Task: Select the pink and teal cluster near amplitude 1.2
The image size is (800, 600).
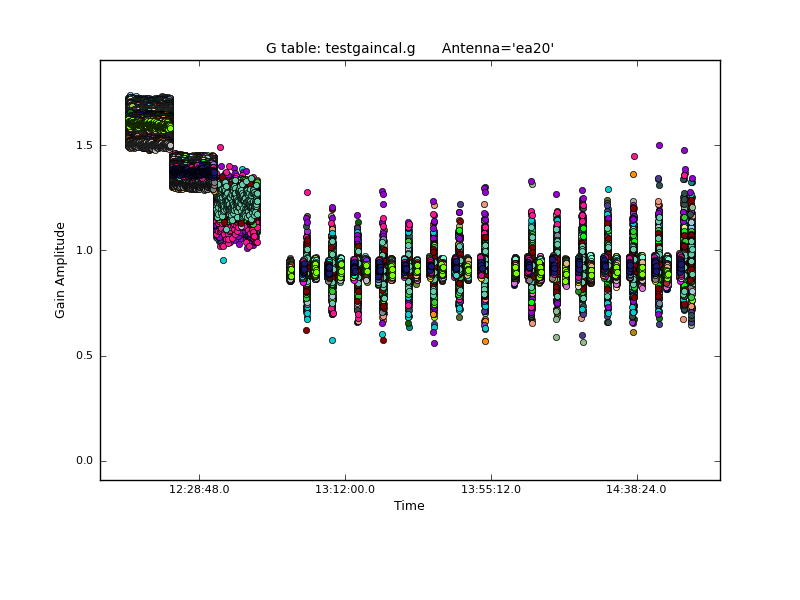Action: click(237, 210)
